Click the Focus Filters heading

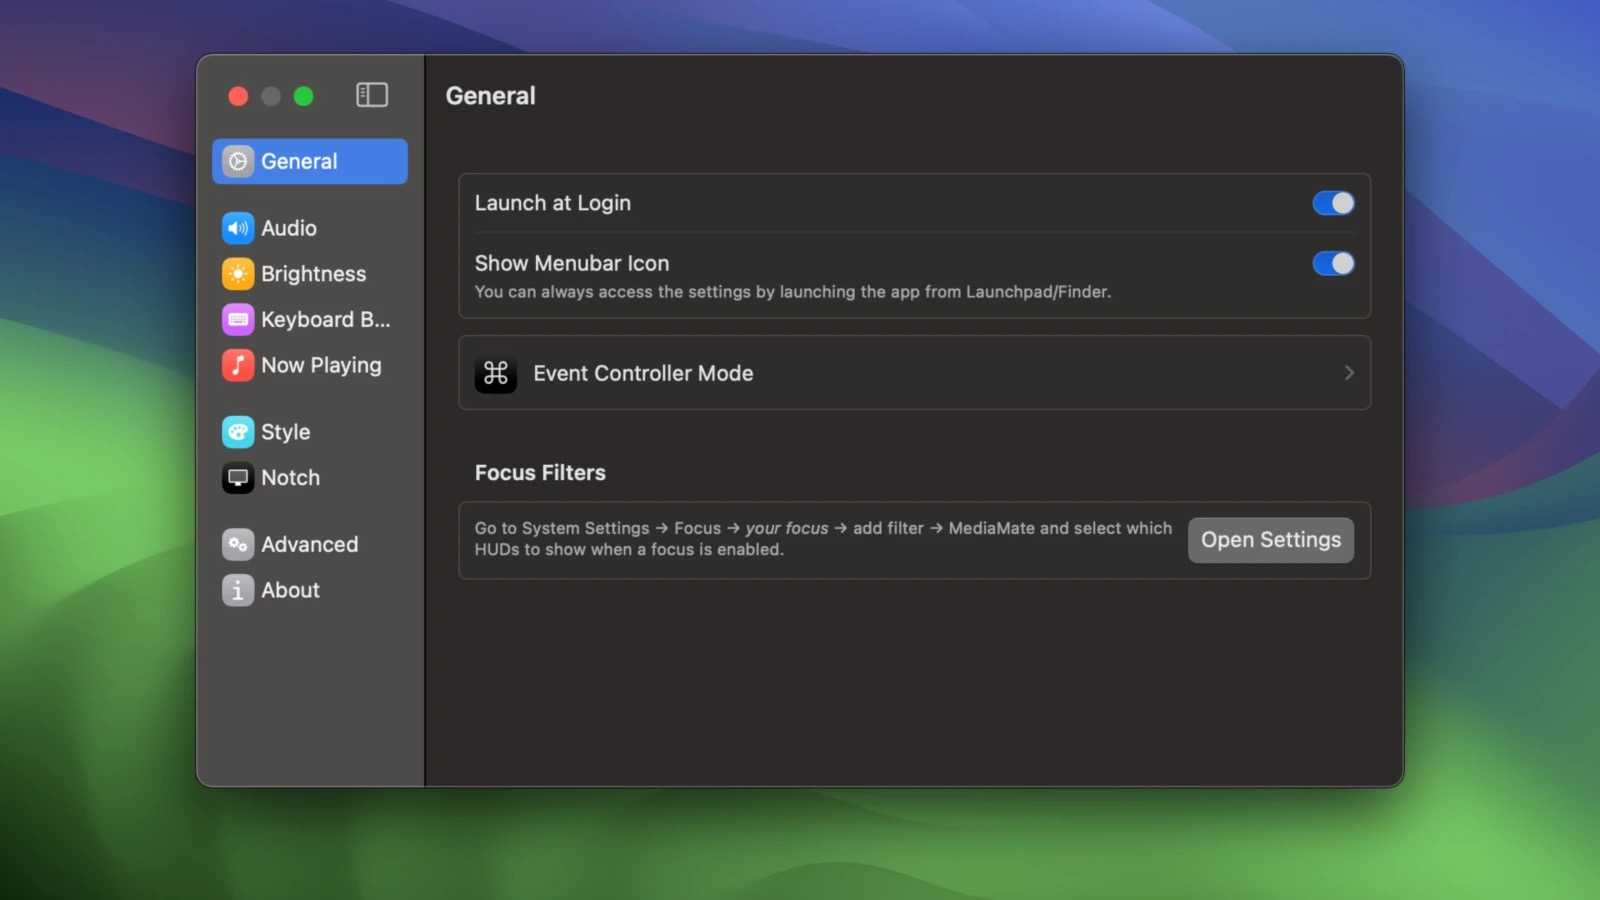click(x=540, y=472)
